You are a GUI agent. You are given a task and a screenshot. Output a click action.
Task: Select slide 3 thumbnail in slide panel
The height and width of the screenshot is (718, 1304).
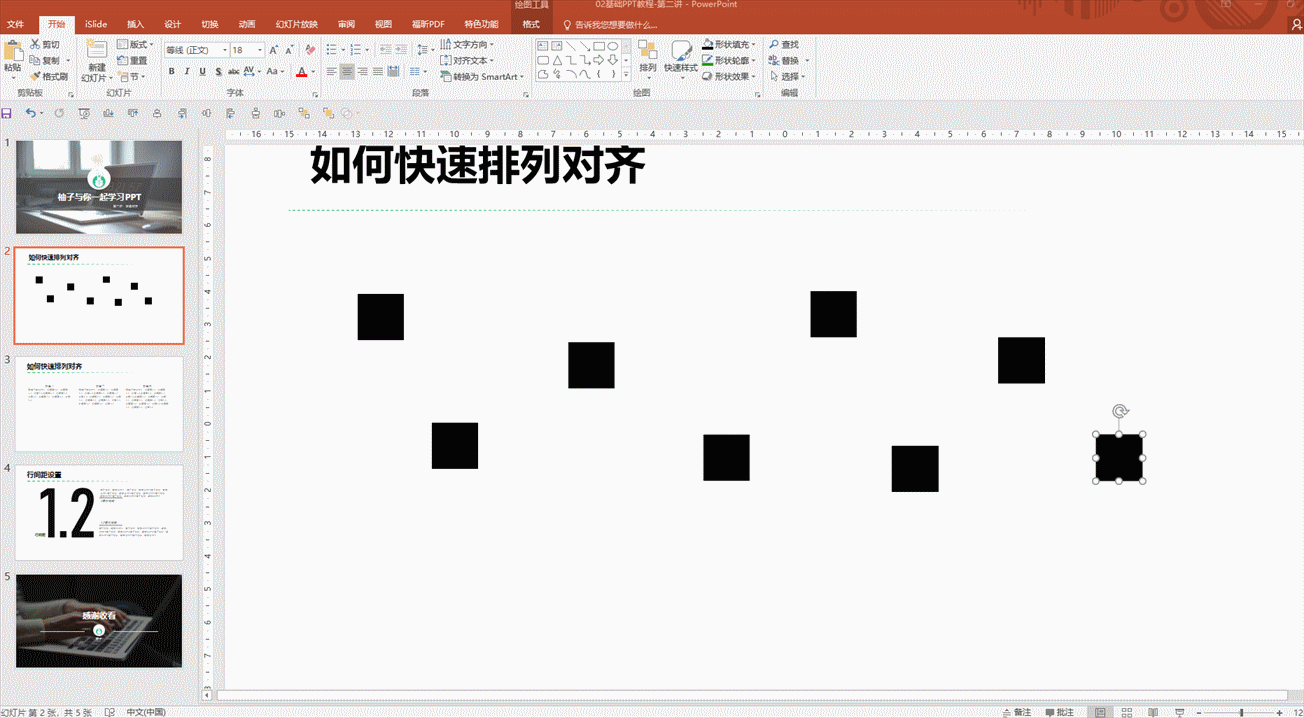99,404
